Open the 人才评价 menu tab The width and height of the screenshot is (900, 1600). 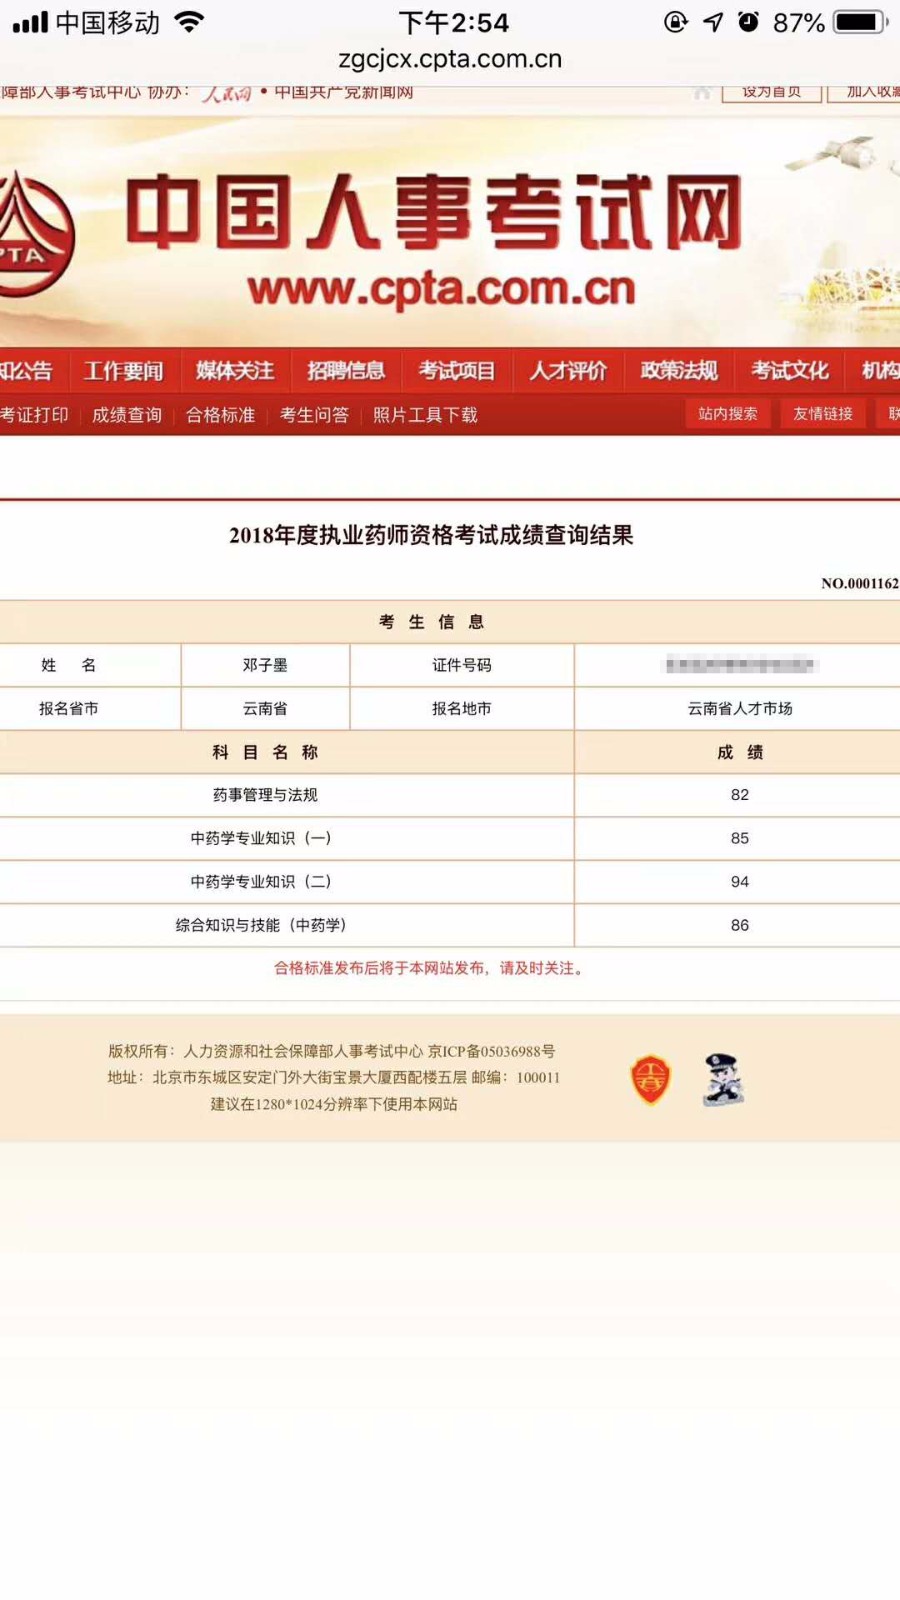pyautogui.click(x=568, y=371)
